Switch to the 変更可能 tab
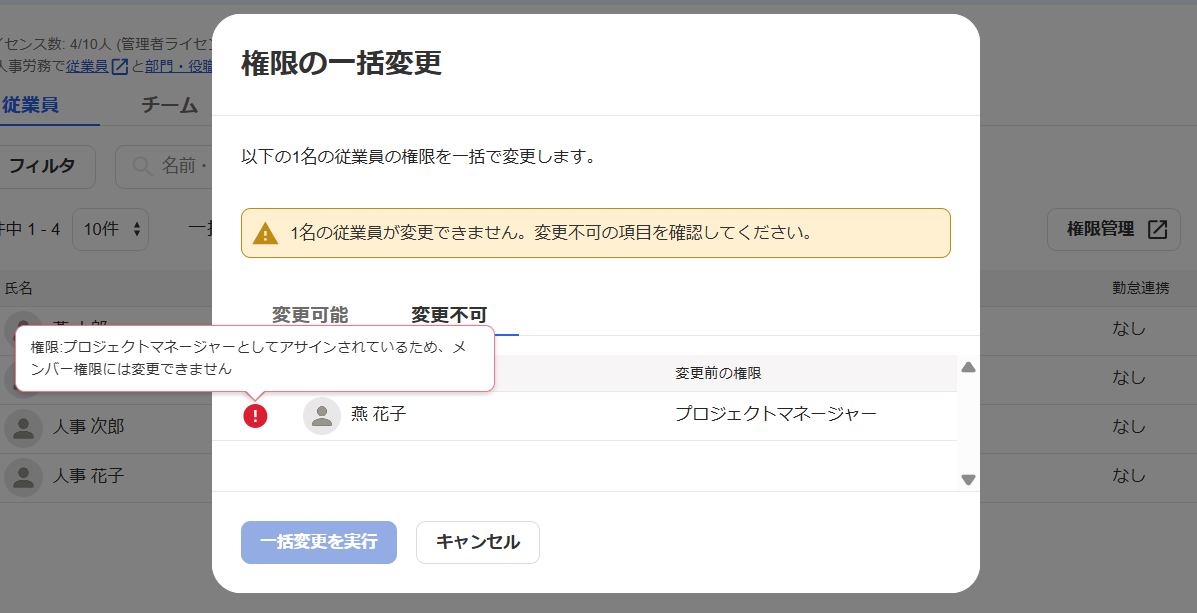The width and height of the screenshot is (1197, 613). [x=310, y=315]
